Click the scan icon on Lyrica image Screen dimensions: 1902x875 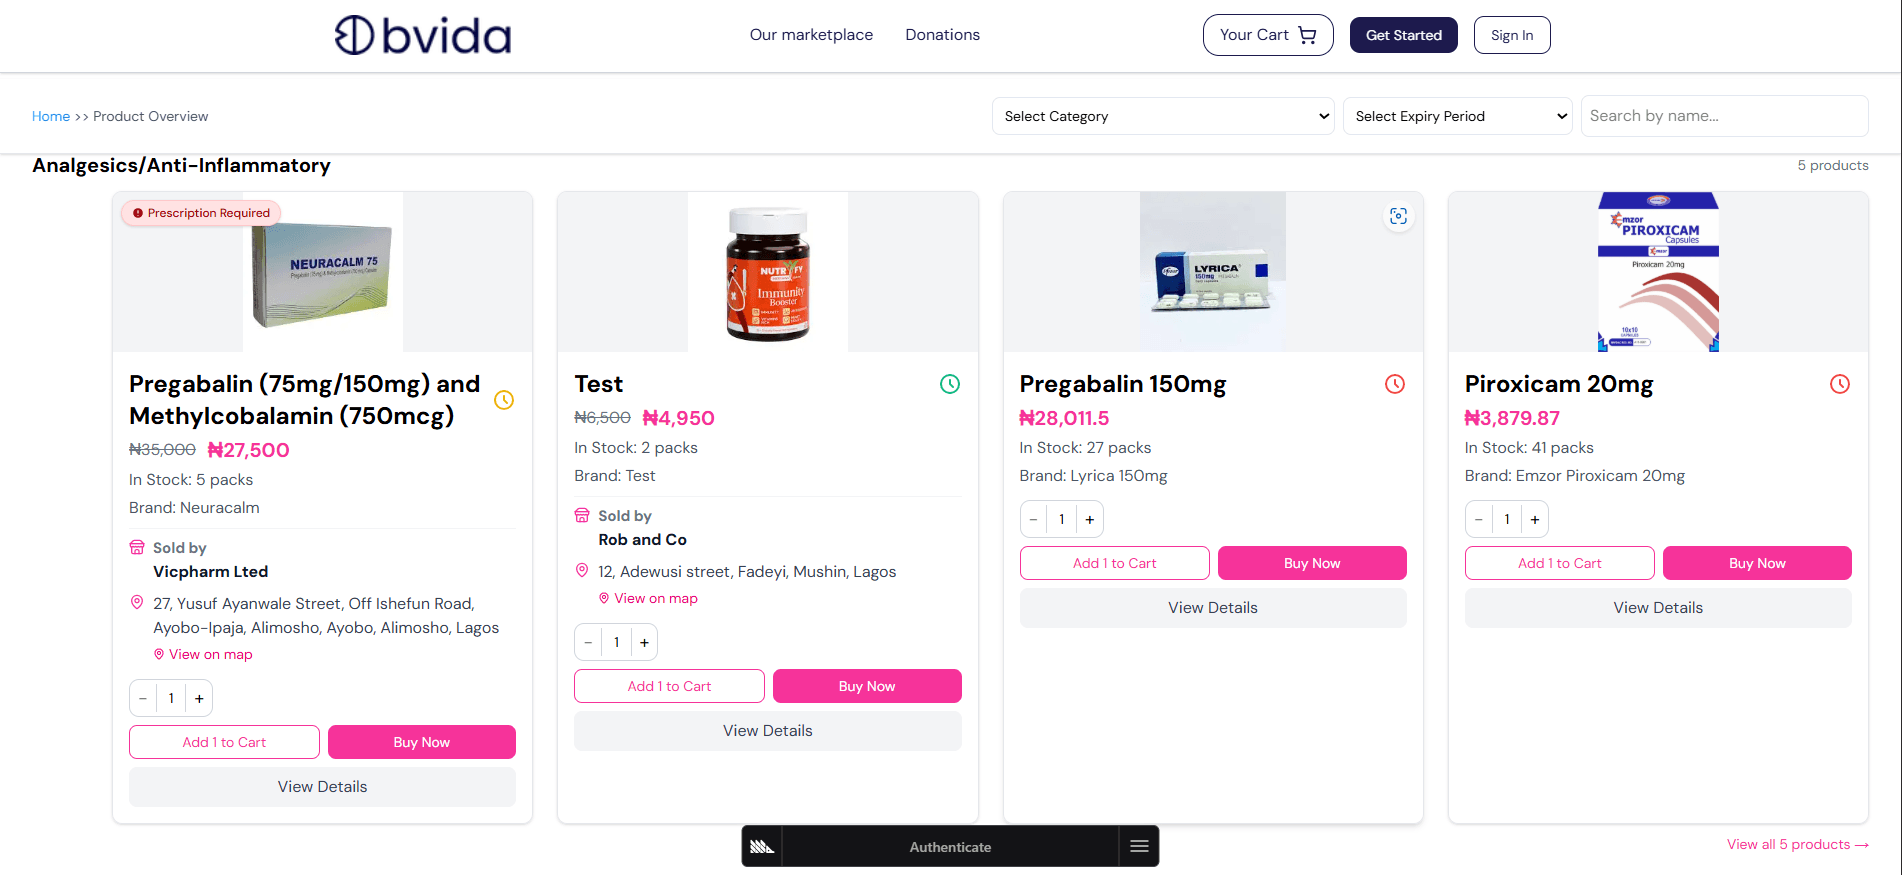click(x=1398, y=216)
